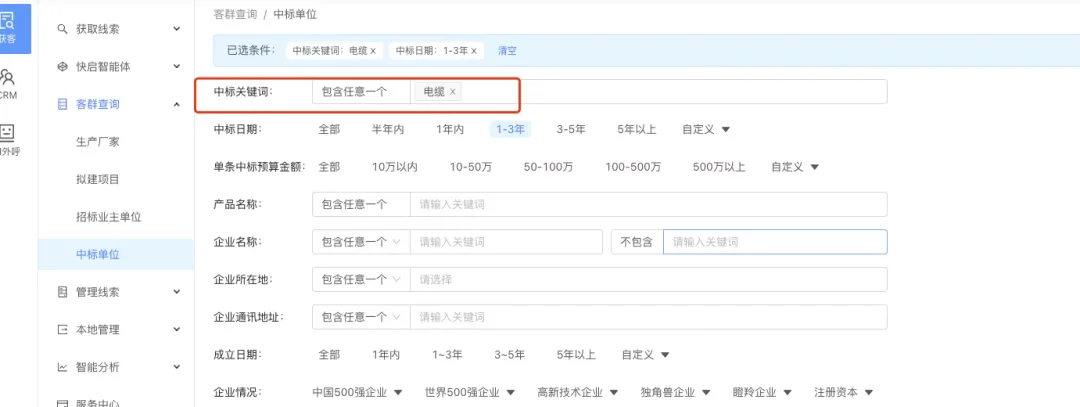Expand the 本地管理 menu
This screenshot has height=407, width=1080.
point(176,330)
